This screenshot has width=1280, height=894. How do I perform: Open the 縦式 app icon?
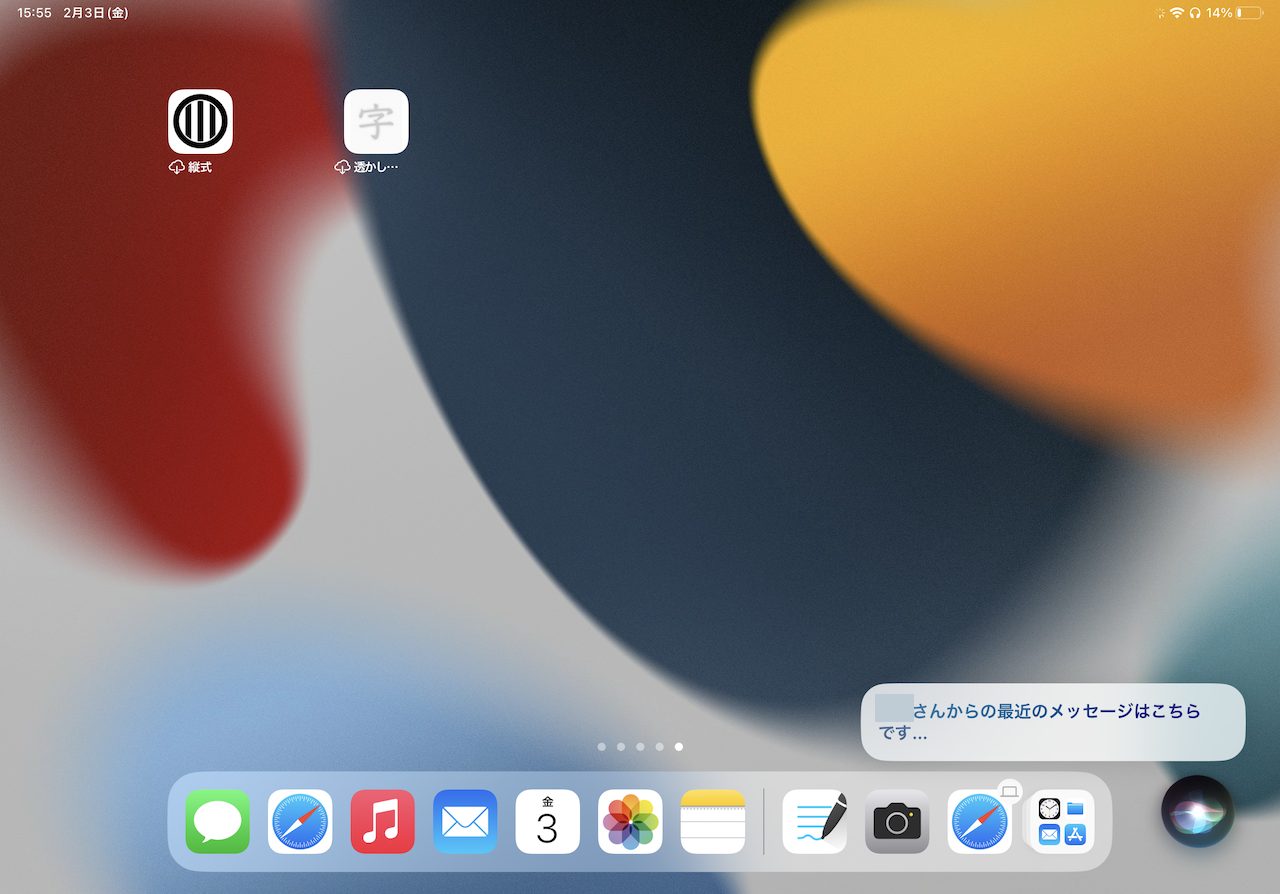pos(200,122)
